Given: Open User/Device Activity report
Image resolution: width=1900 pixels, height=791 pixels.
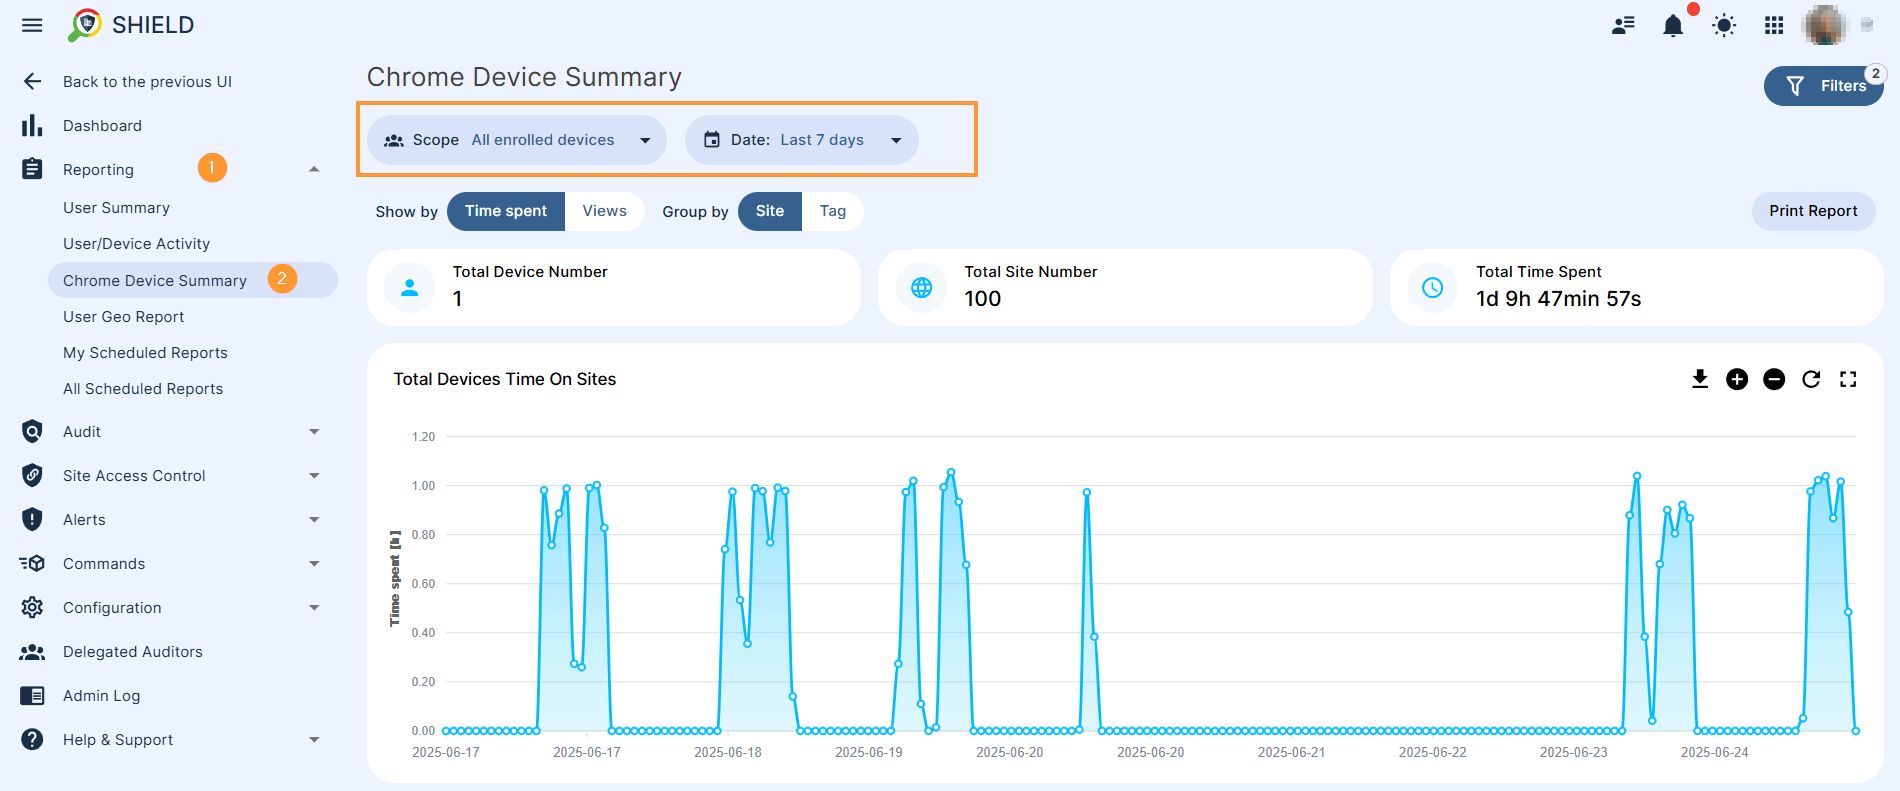Looking at the screenshot, I should [136, 244].
